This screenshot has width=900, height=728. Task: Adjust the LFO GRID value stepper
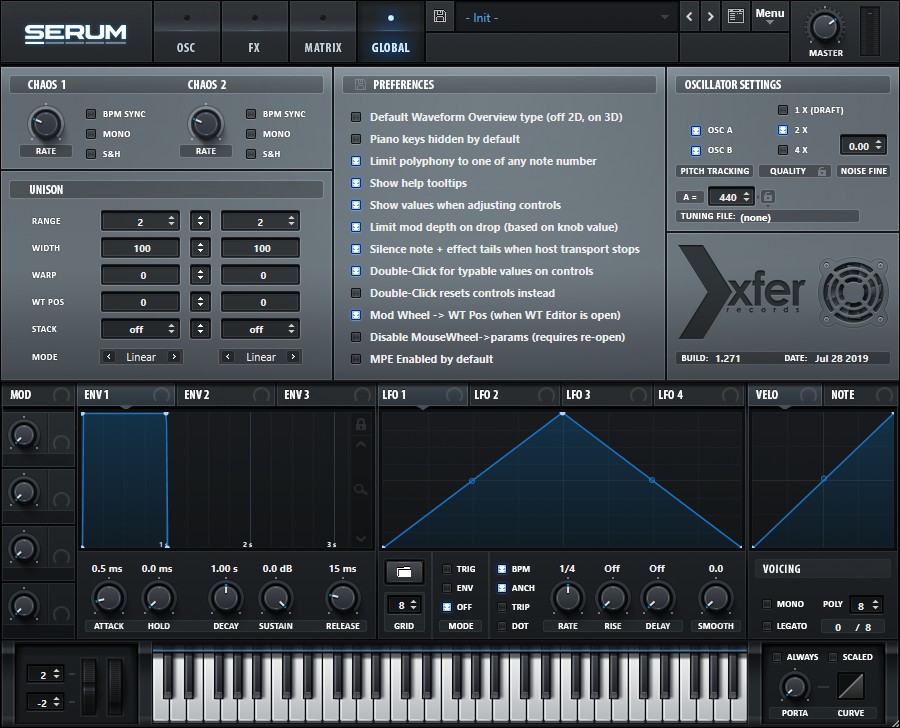(413, 605)
